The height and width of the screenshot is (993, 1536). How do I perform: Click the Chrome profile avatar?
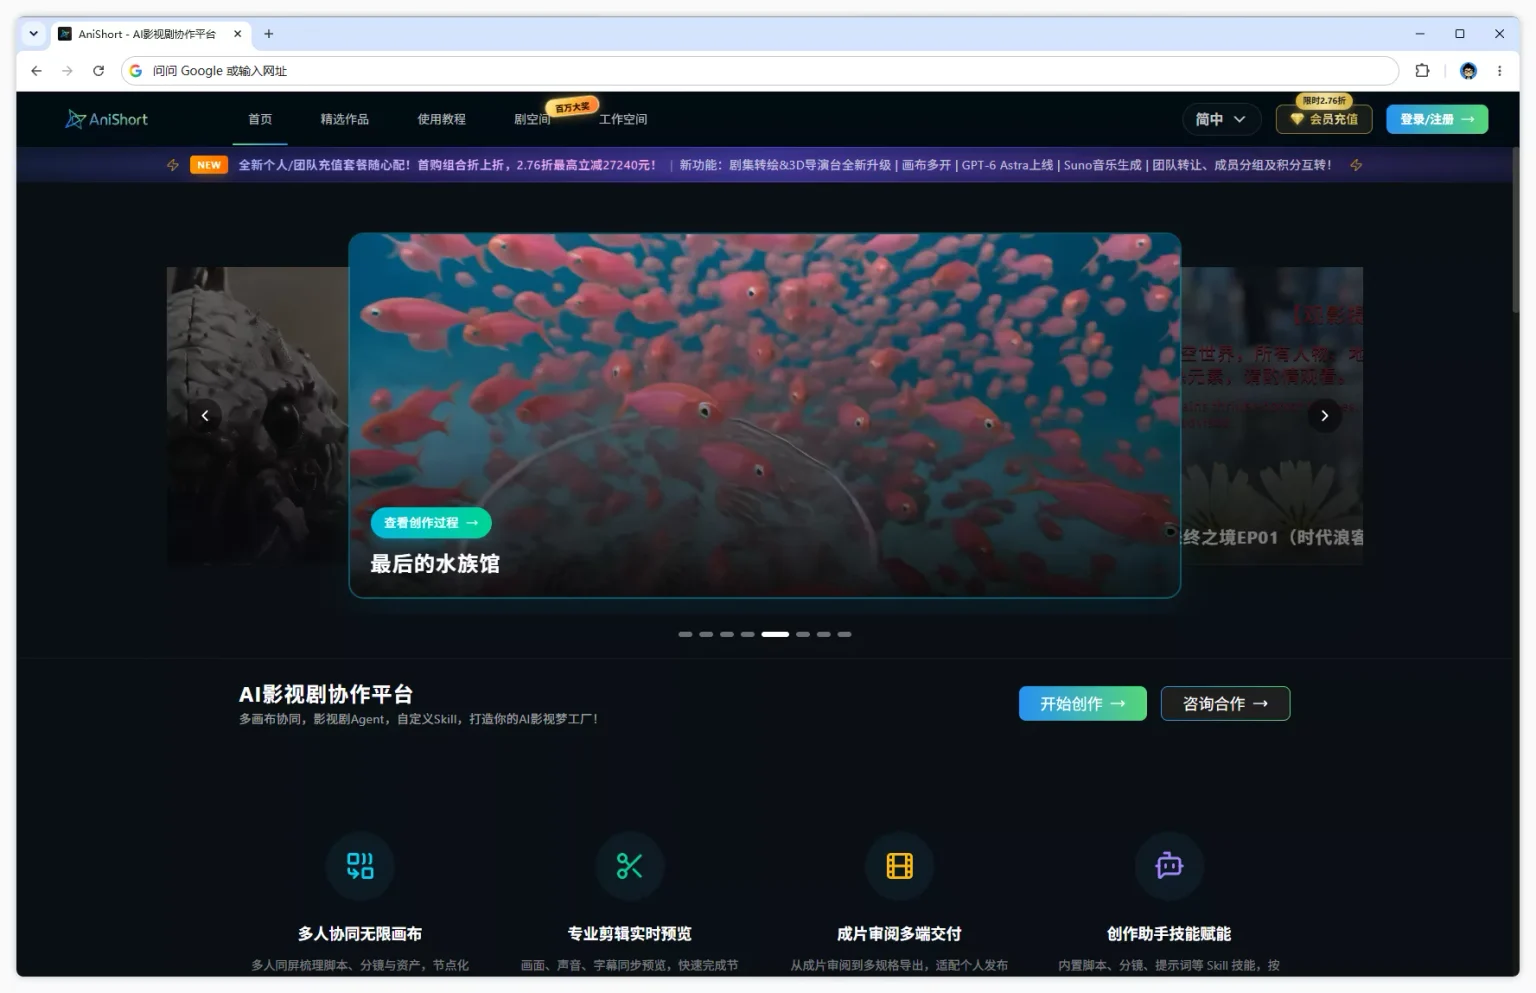[x=1468, y=71]
